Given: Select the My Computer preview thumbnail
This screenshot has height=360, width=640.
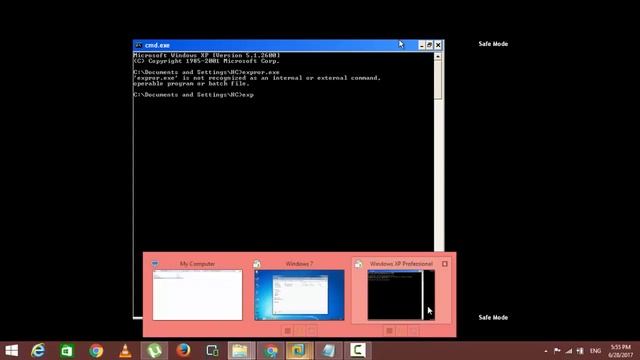Looking at the screenshot, I should point(198,295).
